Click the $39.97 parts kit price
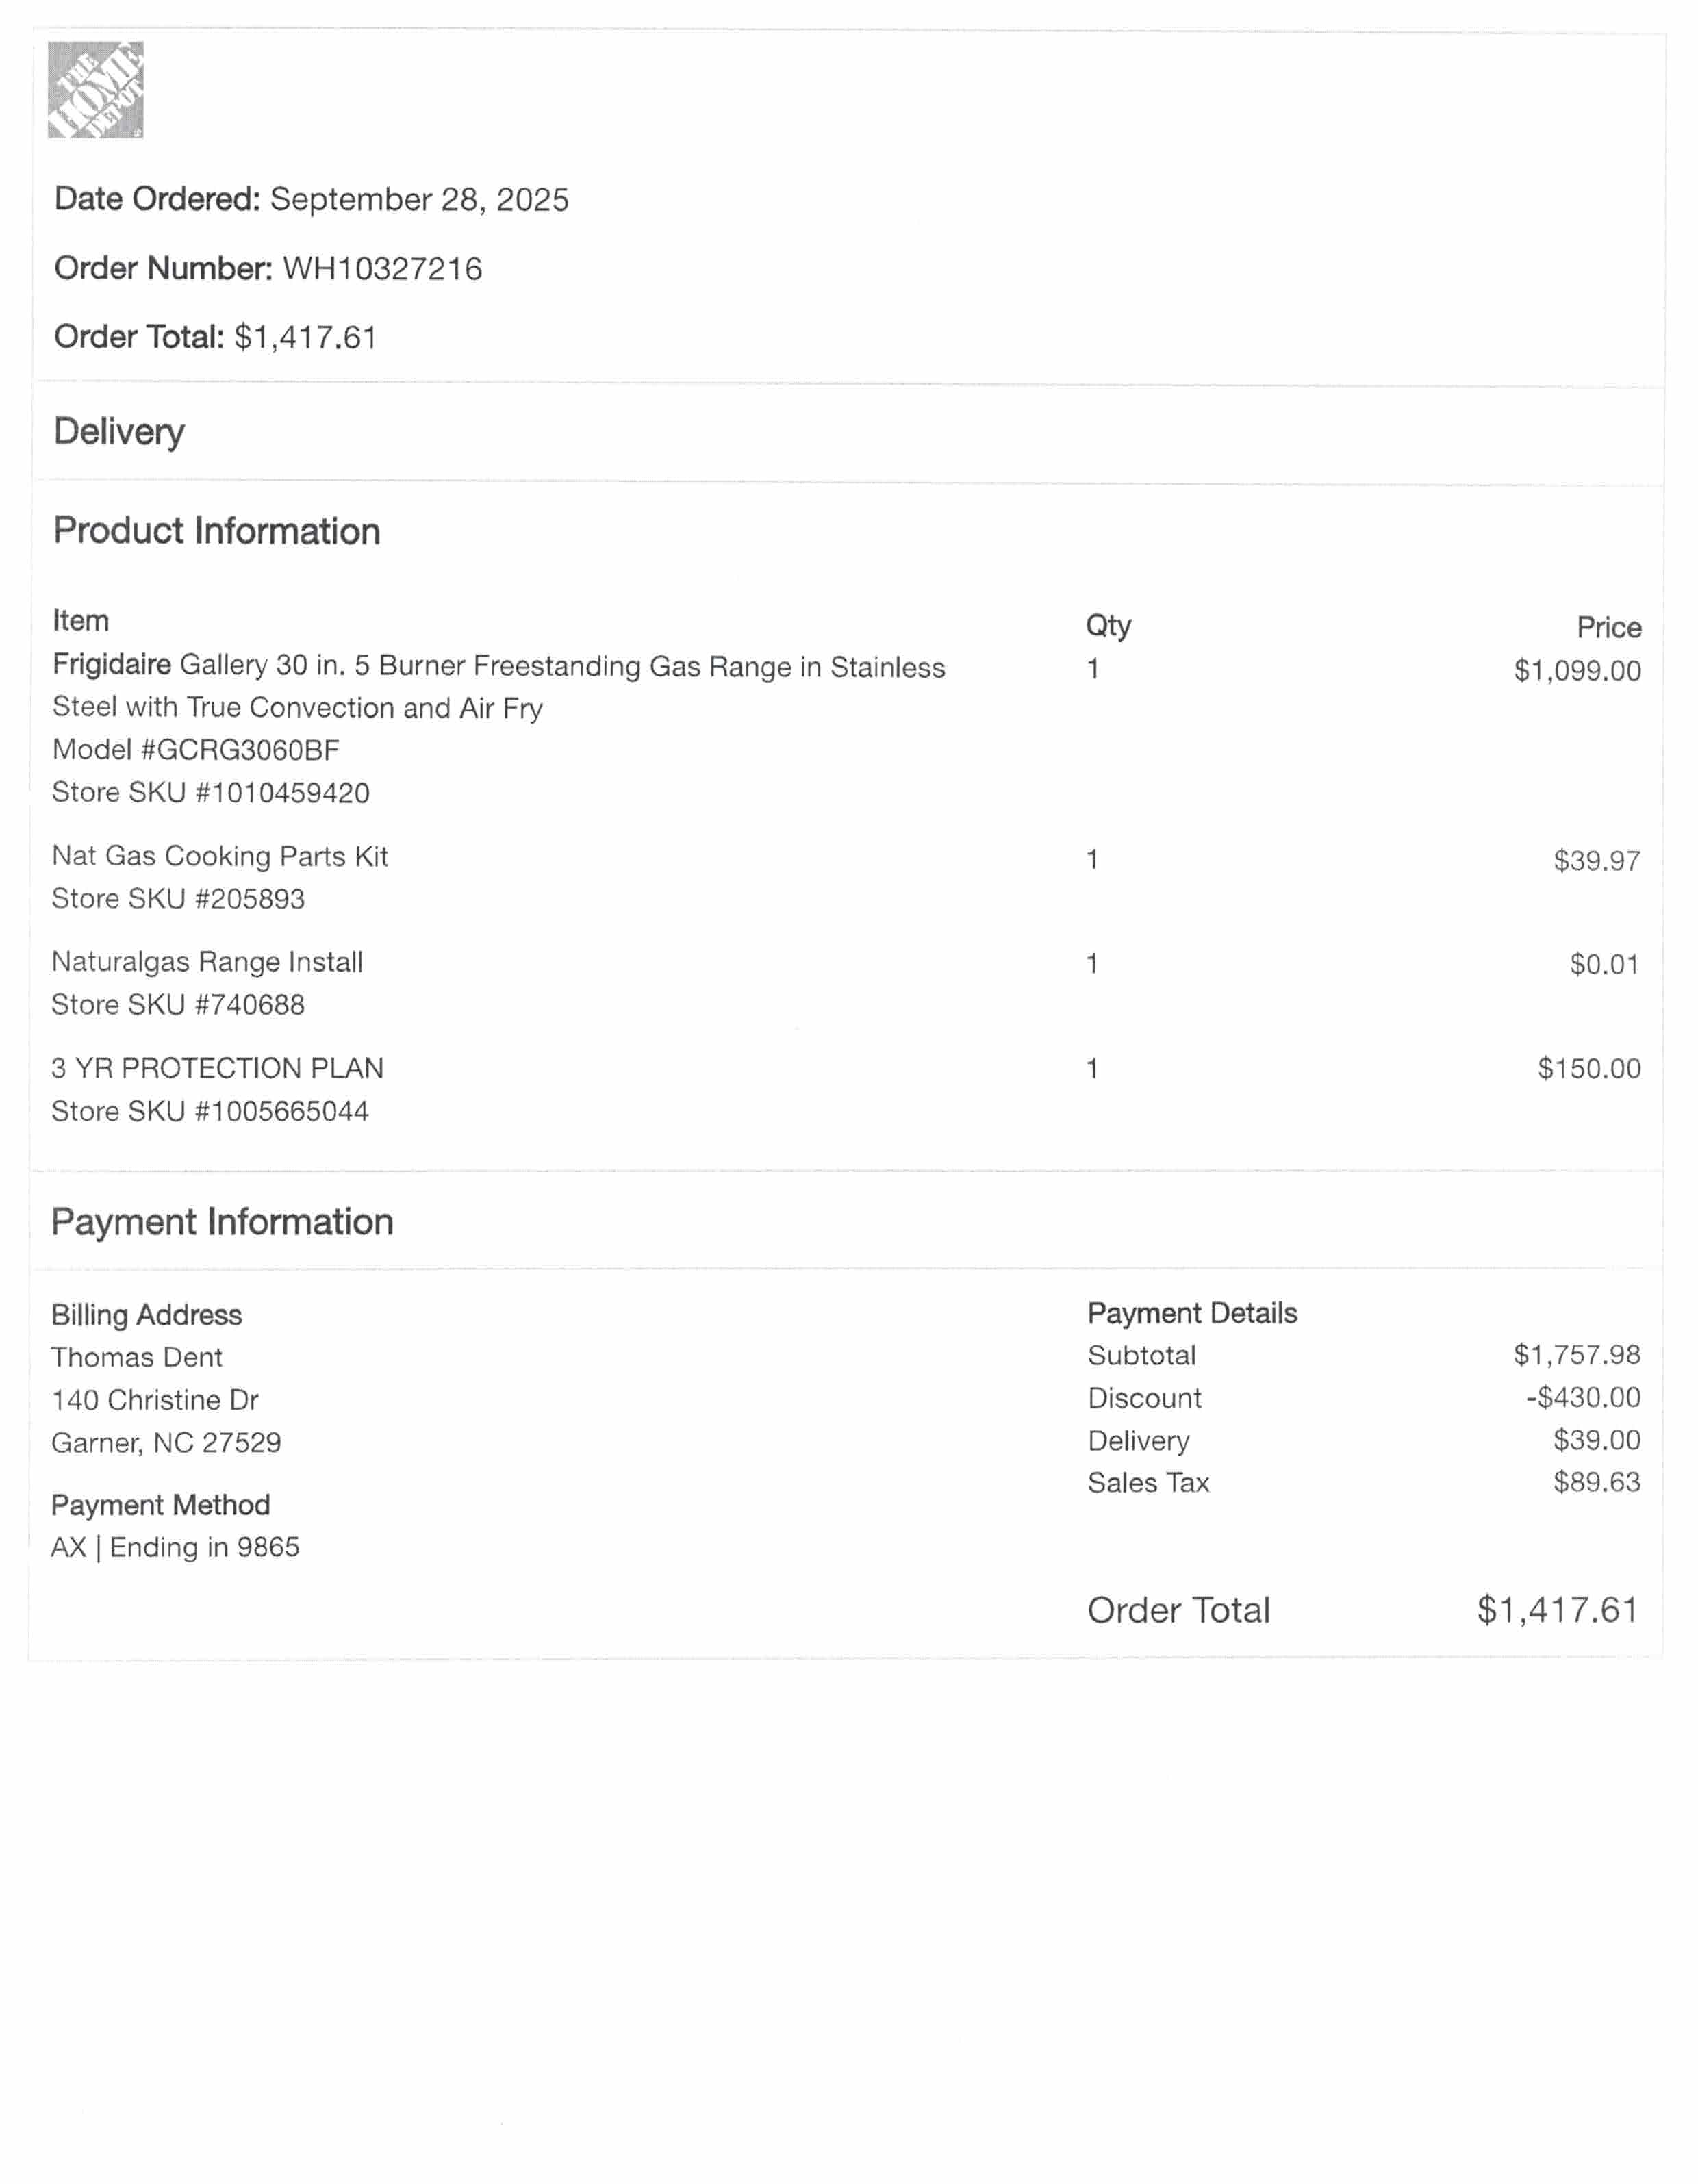 click(x=1596, y=861)
